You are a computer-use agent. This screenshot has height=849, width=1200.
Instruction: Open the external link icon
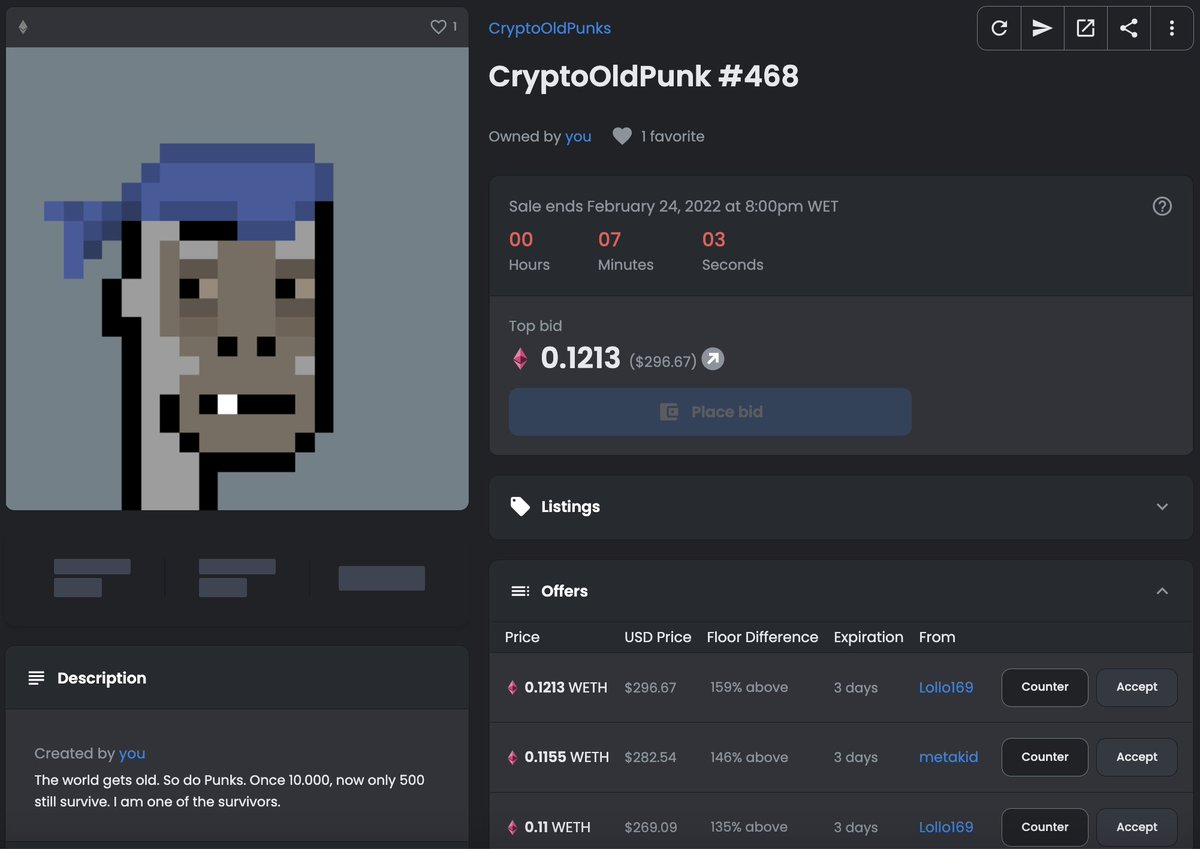1085,28
